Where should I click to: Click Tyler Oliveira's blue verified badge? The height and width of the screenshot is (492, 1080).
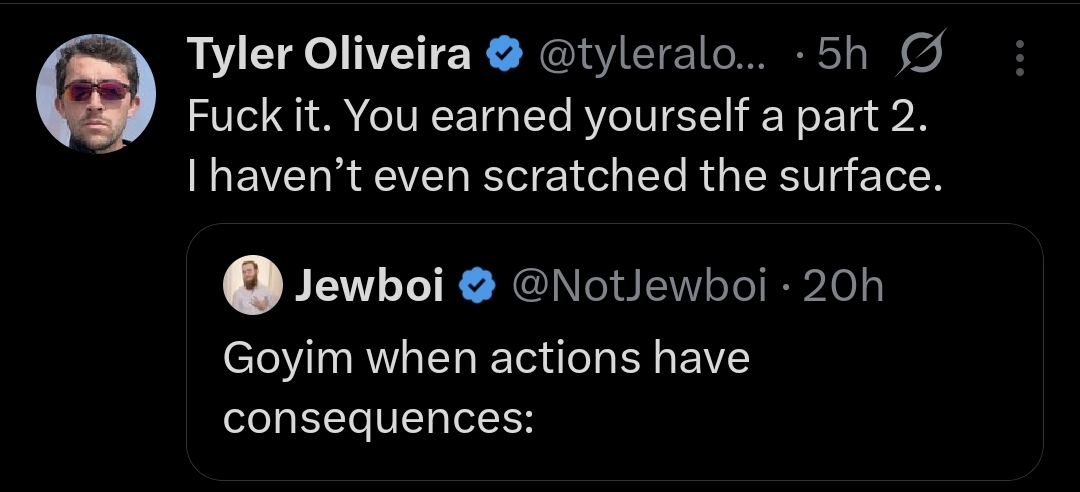504,56
